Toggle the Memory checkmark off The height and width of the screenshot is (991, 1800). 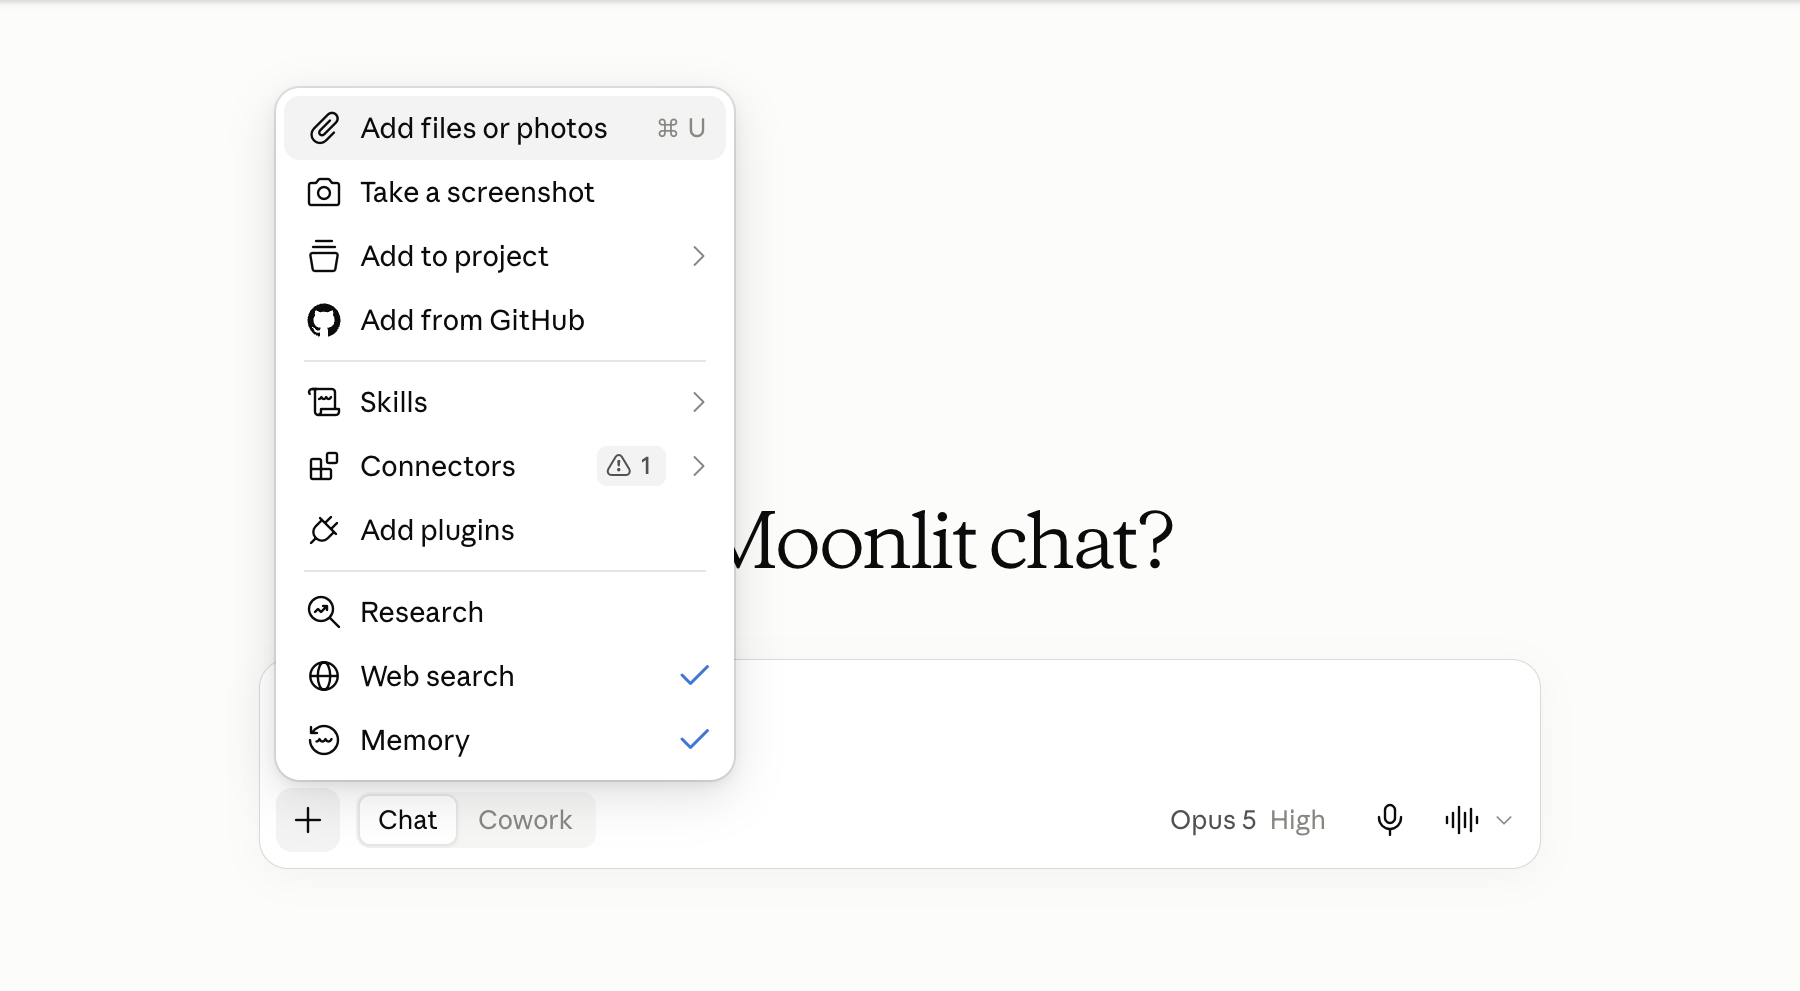pyautogui.click(x=694, y=740)
